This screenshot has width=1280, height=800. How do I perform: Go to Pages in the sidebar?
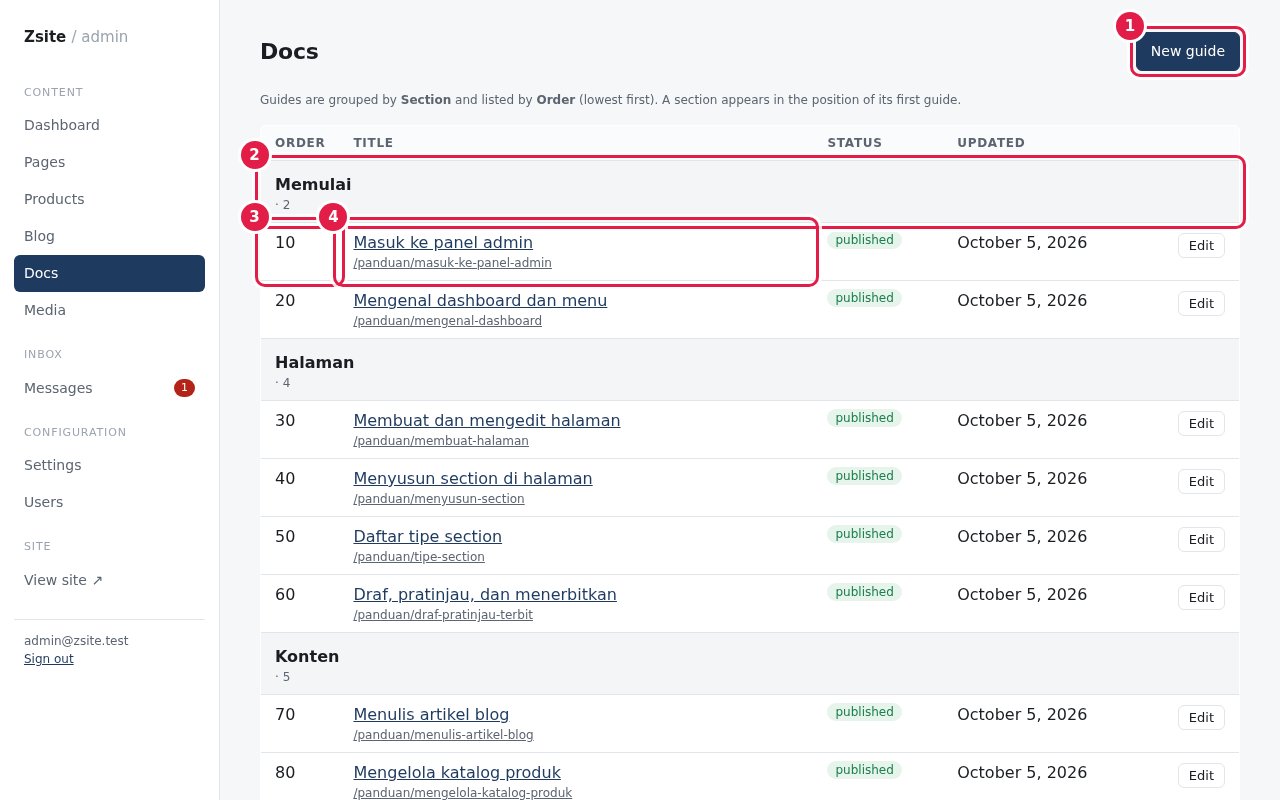click(x=109, y=162)
